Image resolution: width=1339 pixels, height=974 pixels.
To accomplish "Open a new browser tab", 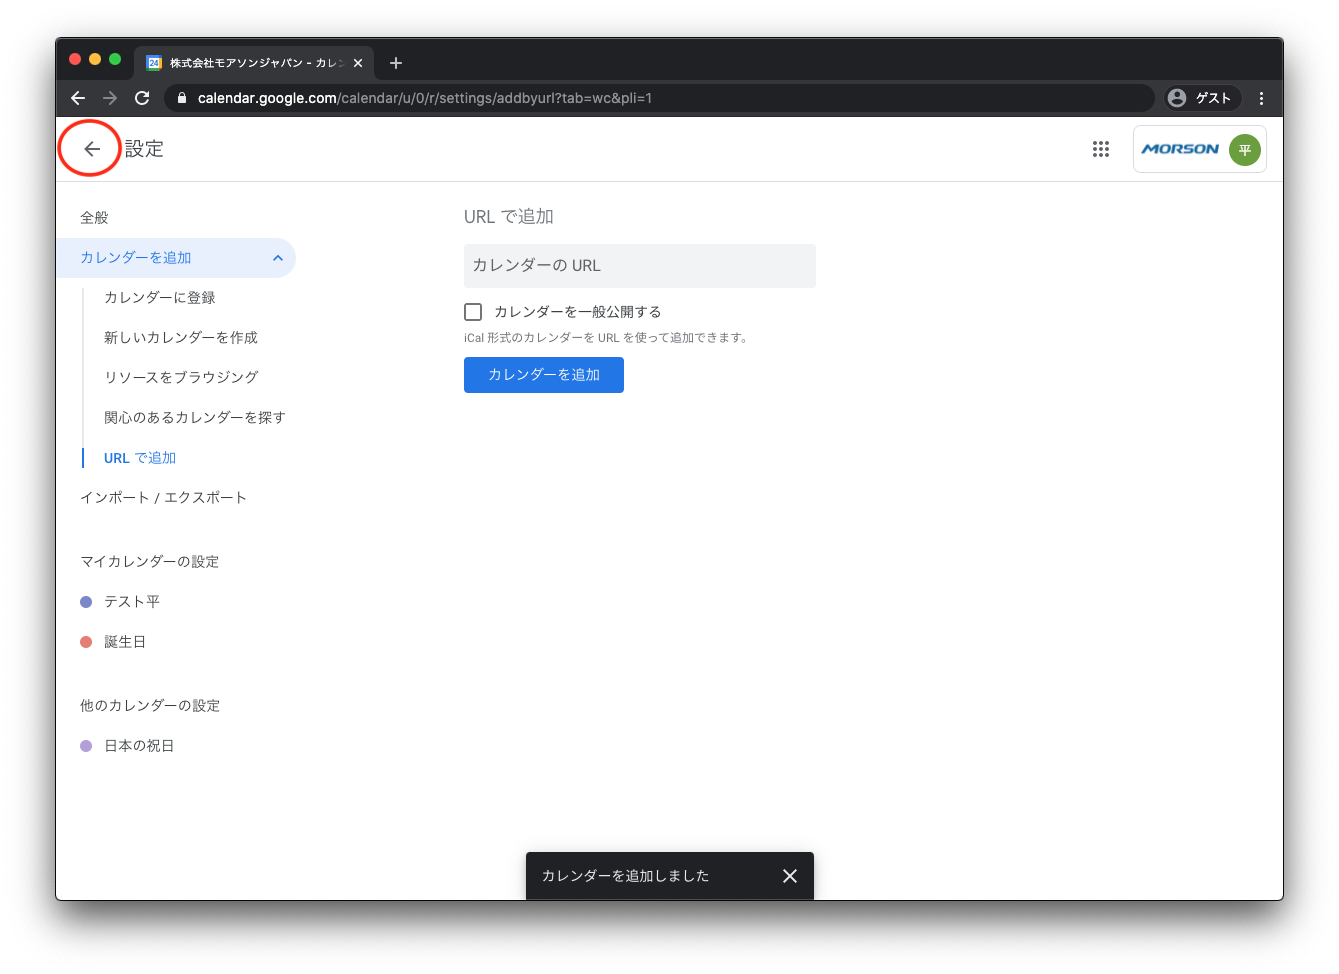I will (396, 63).
